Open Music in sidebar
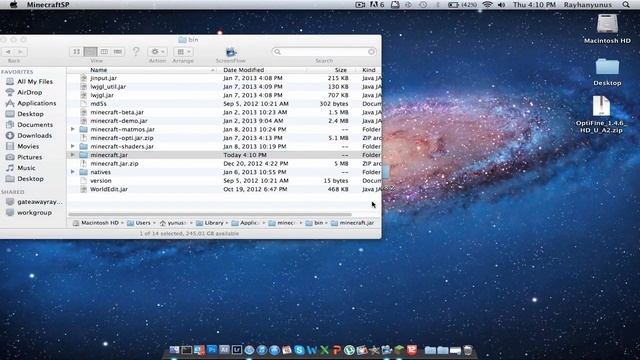 (26, 168)
